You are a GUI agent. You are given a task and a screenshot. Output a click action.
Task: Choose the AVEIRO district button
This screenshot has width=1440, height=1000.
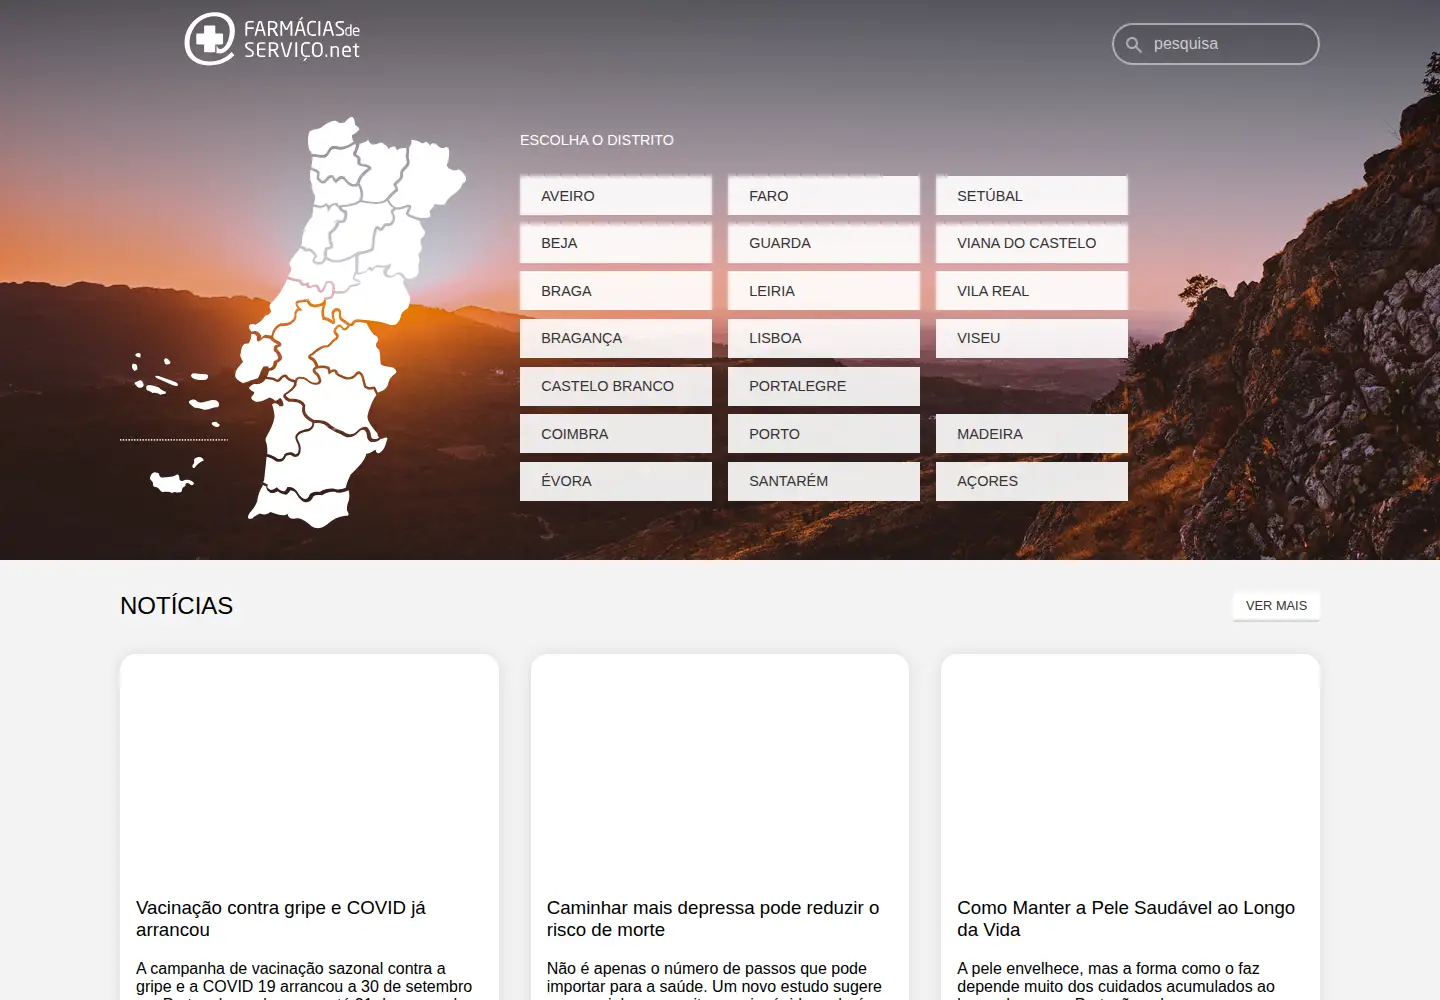coord(616,196)
